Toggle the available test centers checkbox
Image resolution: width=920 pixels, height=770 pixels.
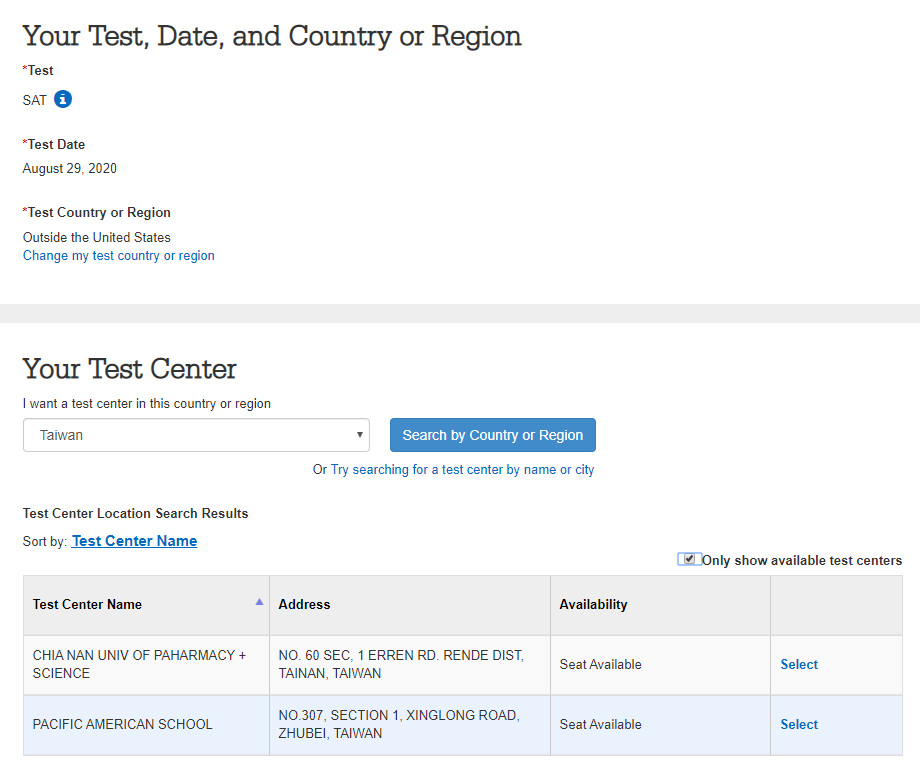click(689, 559)
